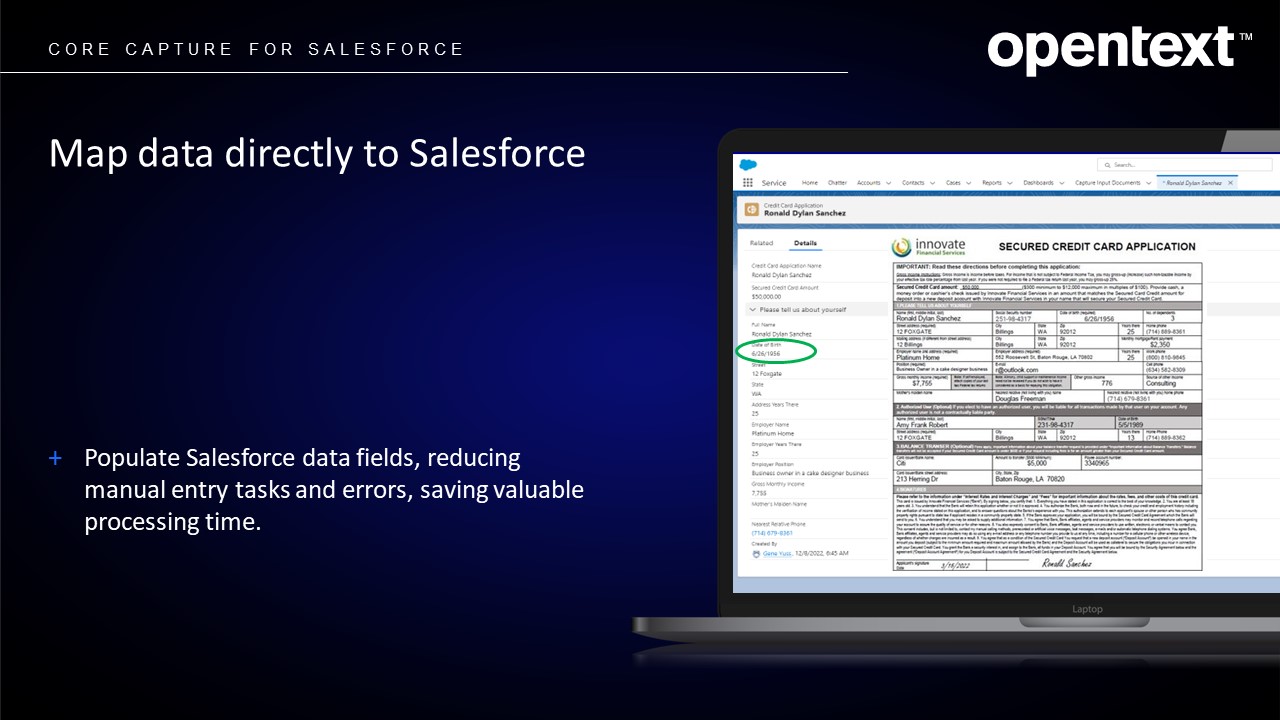Click the (714) 679-8361 phone link
The image size is (1280, 720).
coord(772,533)
